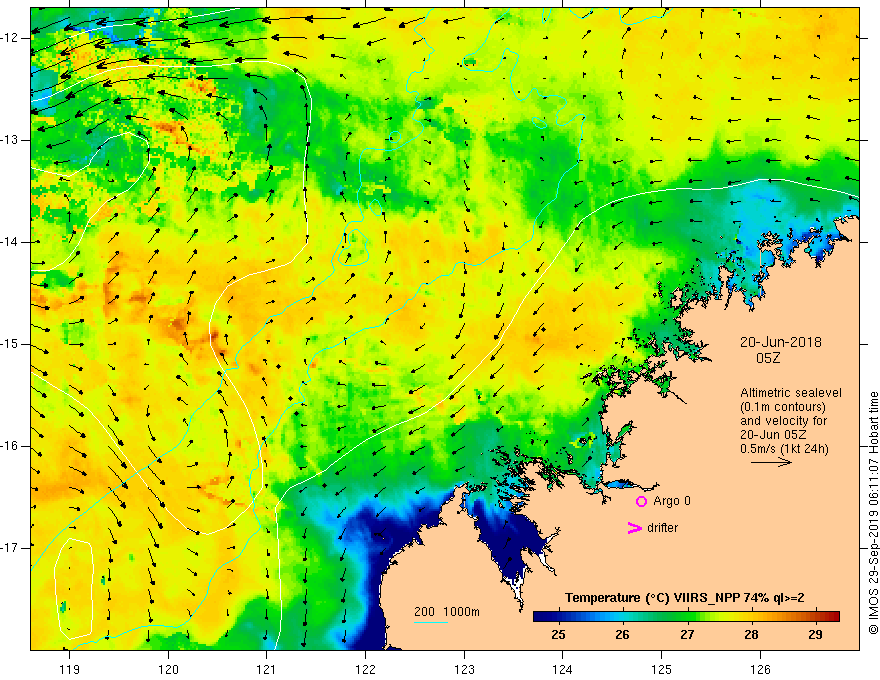This screenshot has width=880, height=680.
Task: Click latitude axis label -13
Action: (11, 140)
